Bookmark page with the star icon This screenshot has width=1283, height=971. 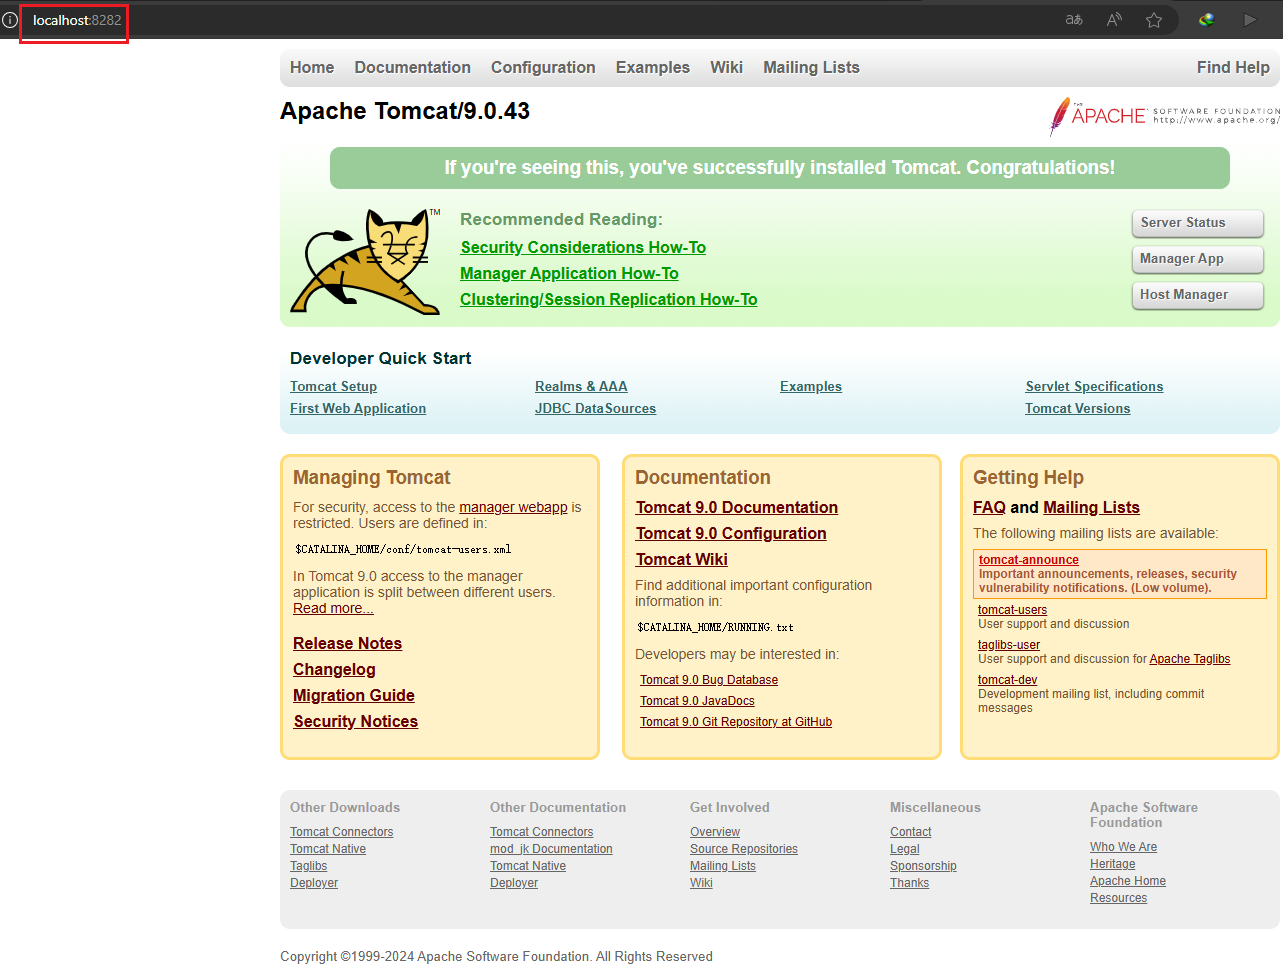click(1154, 20)
